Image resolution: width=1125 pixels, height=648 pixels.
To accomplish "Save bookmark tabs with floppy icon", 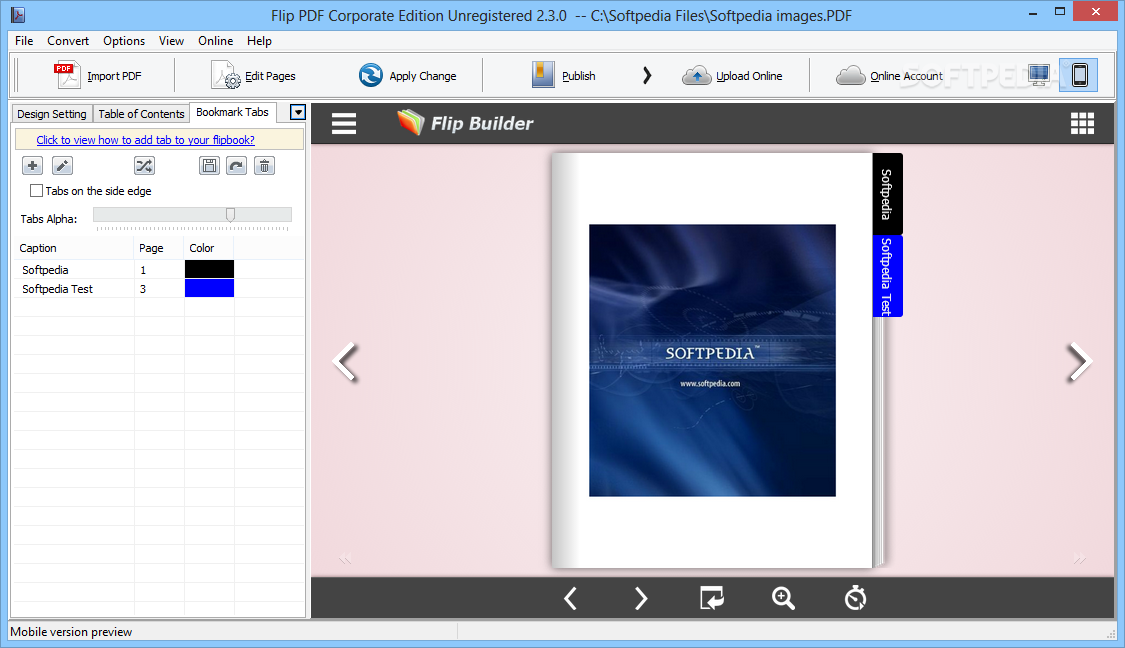I will 210,166.
